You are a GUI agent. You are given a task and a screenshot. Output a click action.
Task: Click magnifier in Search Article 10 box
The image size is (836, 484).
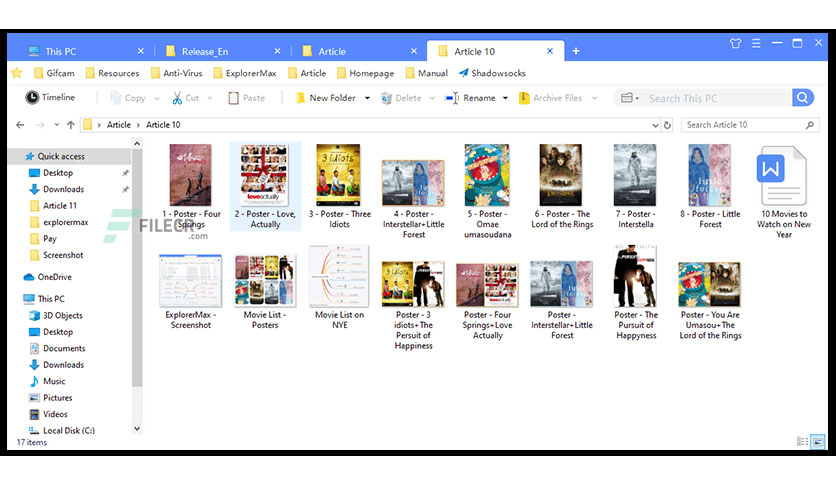[809, 125]
